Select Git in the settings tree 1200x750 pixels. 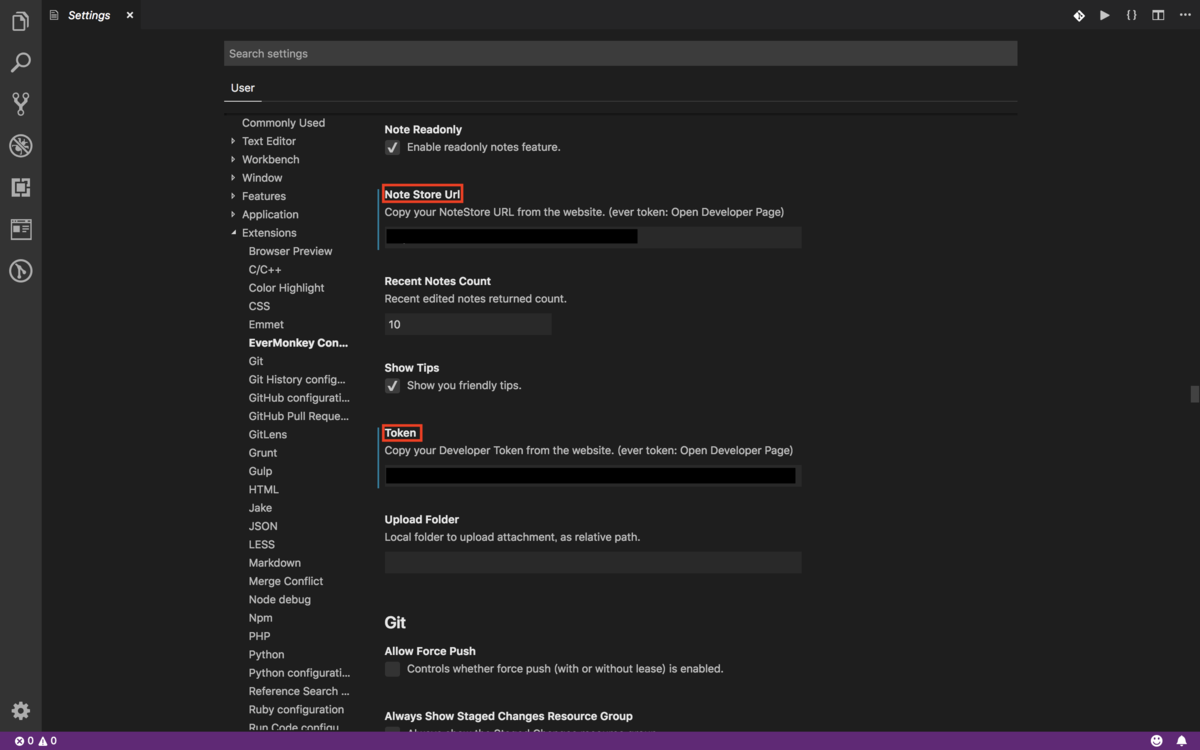[x=256, y=361]
